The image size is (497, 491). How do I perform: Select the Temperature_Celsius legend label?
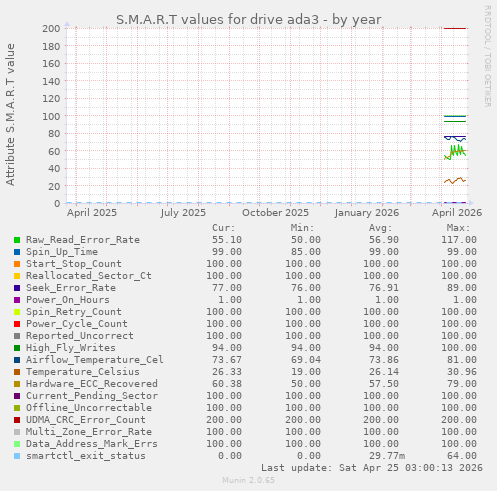83,372
